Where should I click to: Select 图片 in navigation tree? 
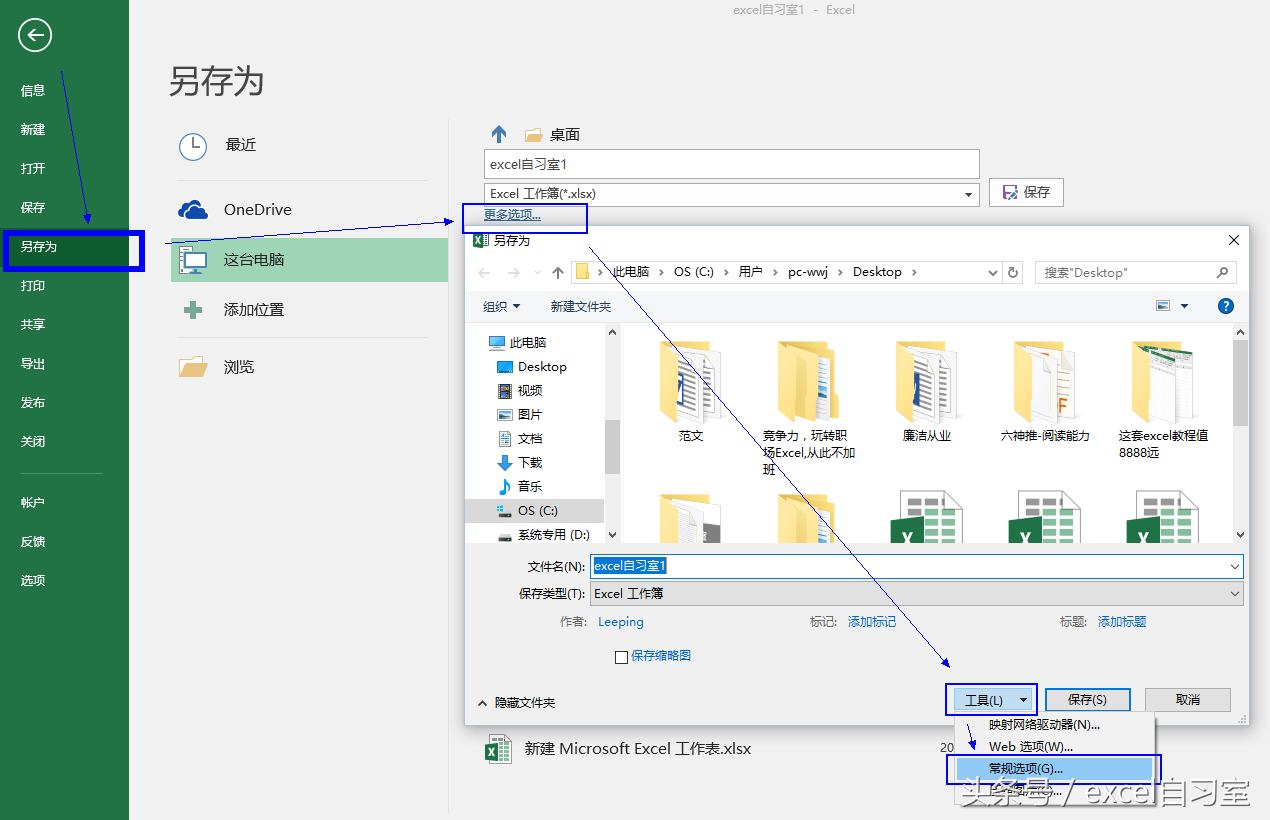click(x=520, y=414)
